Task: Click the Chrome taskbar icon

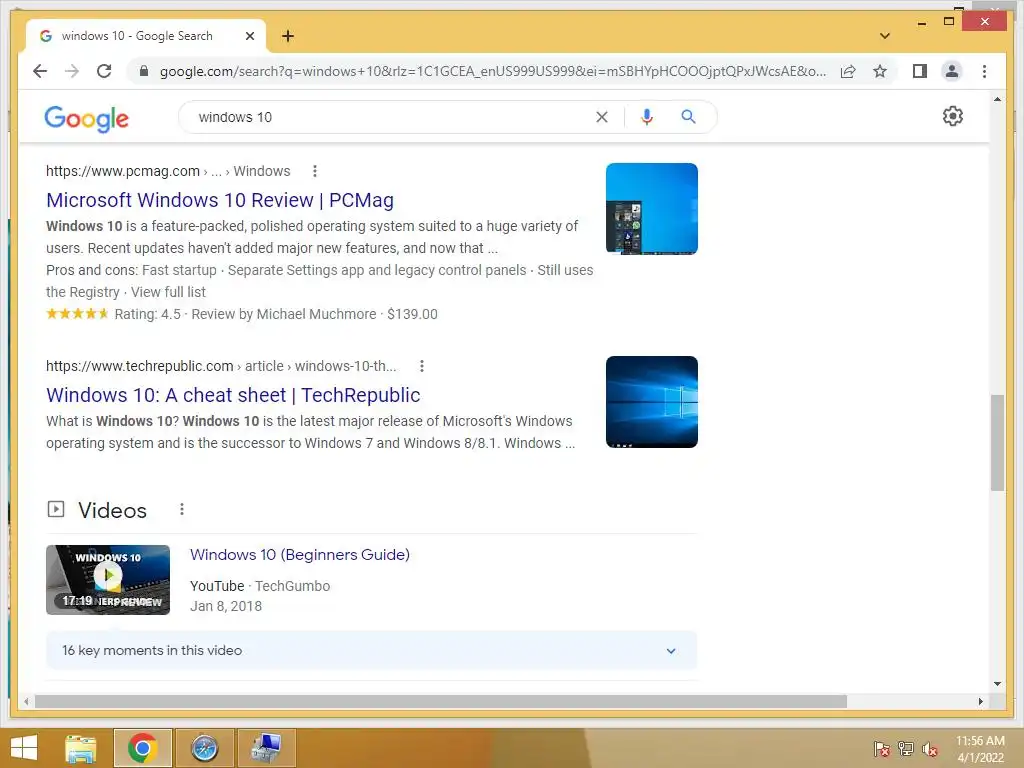Action: pos(142,748)
